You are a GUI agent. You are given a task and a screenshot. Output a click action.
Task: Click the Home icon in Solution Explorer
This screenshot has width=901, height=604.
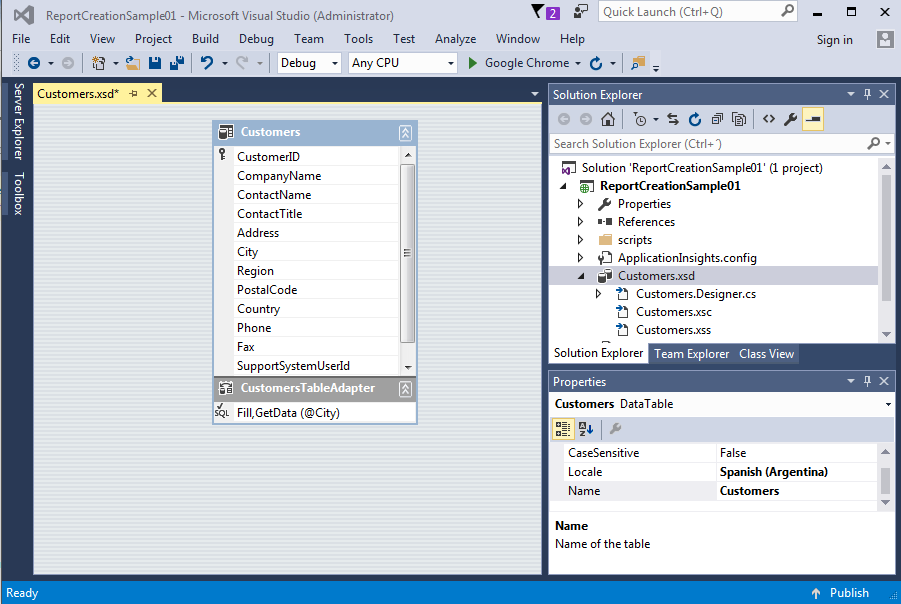(x=607, y=119)
